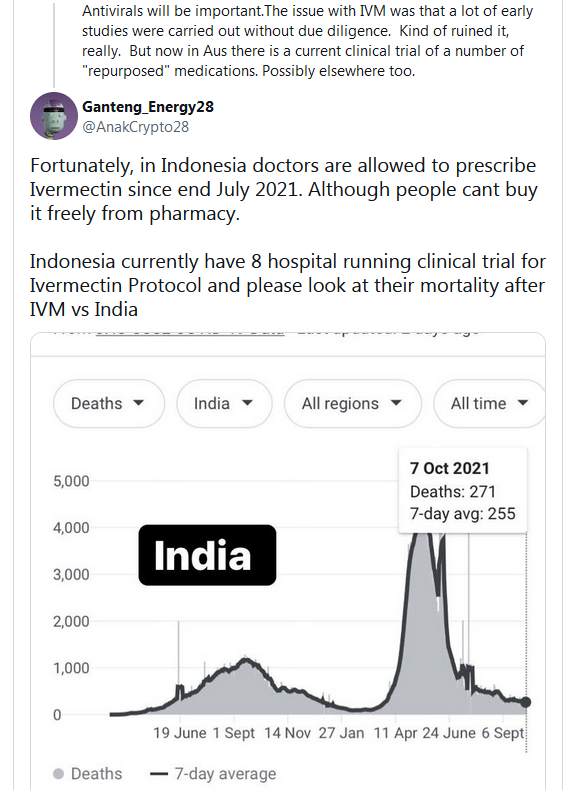Click the tall peak of deaths chart
Viewport: 586px width, 790px height.
[x=423, y=544]
